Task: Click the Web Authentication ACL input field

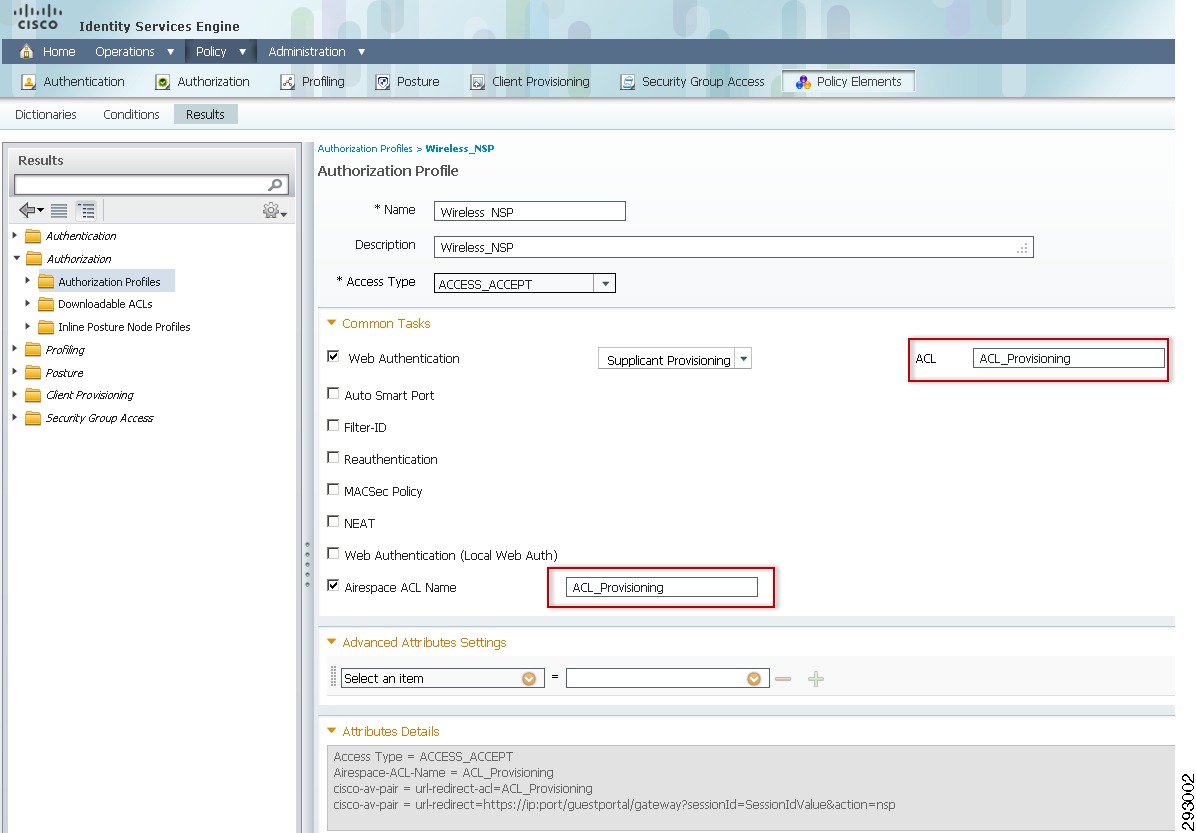Action: (1069, 359)
